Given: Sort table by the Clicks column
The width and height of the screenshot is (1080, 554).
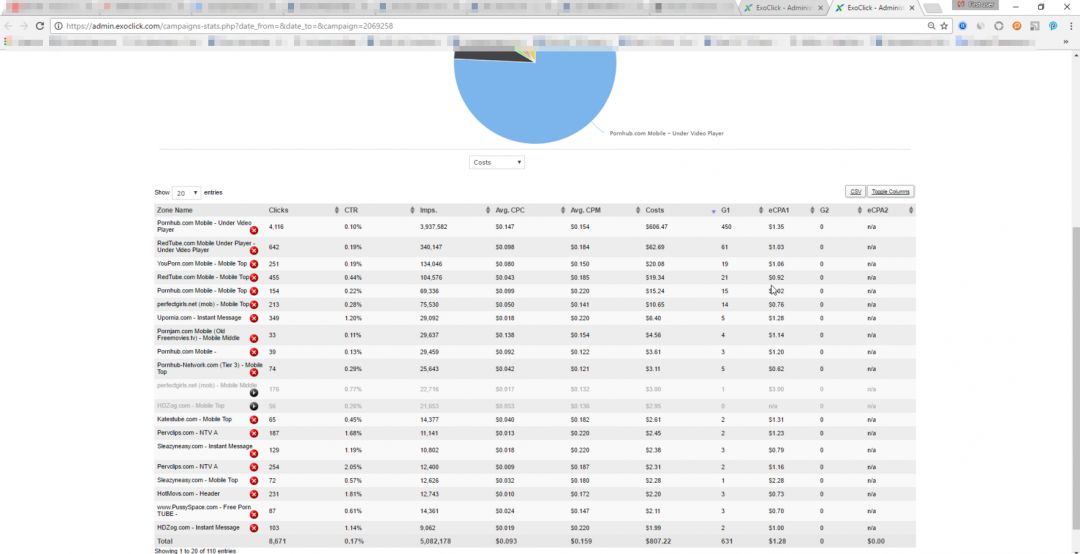Looking at the screenshot, I should (303, 210).
